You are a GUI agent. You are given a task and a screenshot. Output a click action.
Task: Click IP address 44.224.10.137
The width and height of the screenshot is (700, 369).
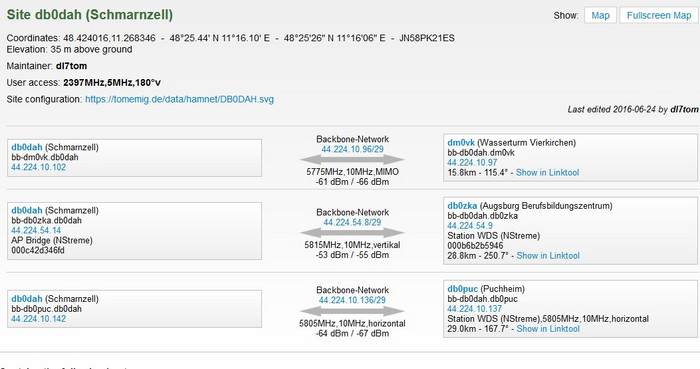(x=475, y=309)
